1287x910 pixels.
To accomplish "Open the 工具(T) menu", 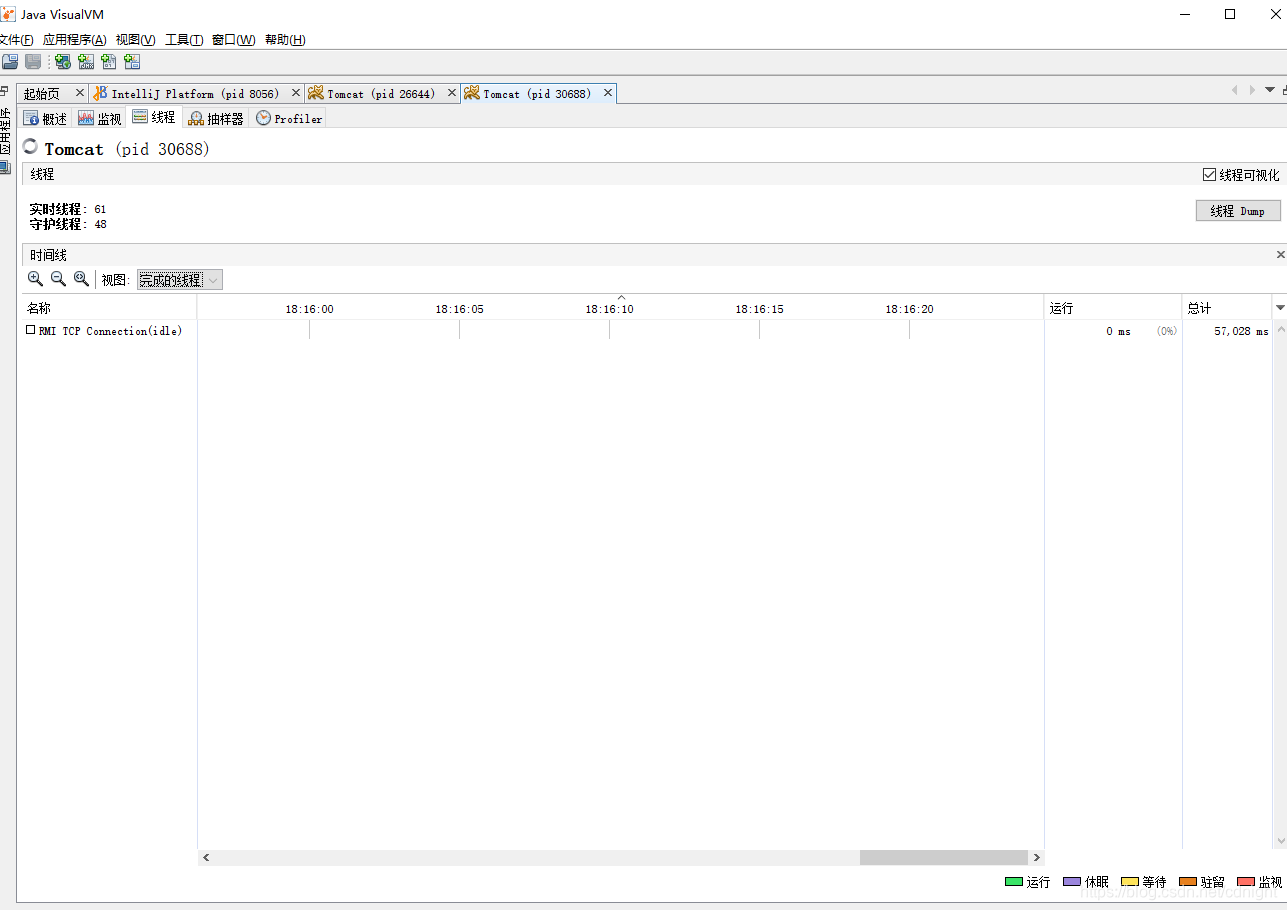I will [x=184, y=40].
